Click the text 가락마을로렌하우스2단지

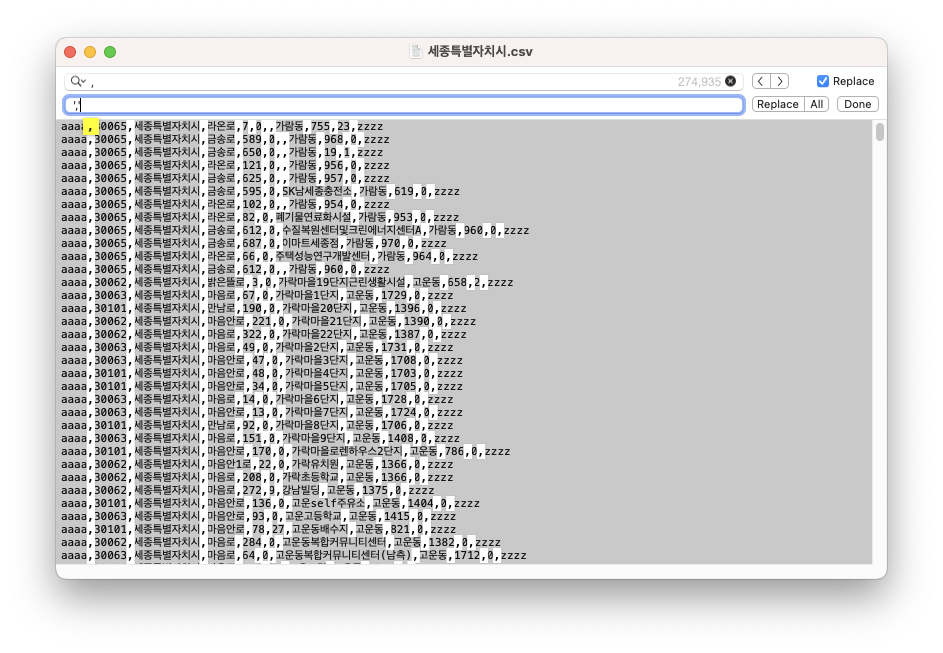click(347, 452)
